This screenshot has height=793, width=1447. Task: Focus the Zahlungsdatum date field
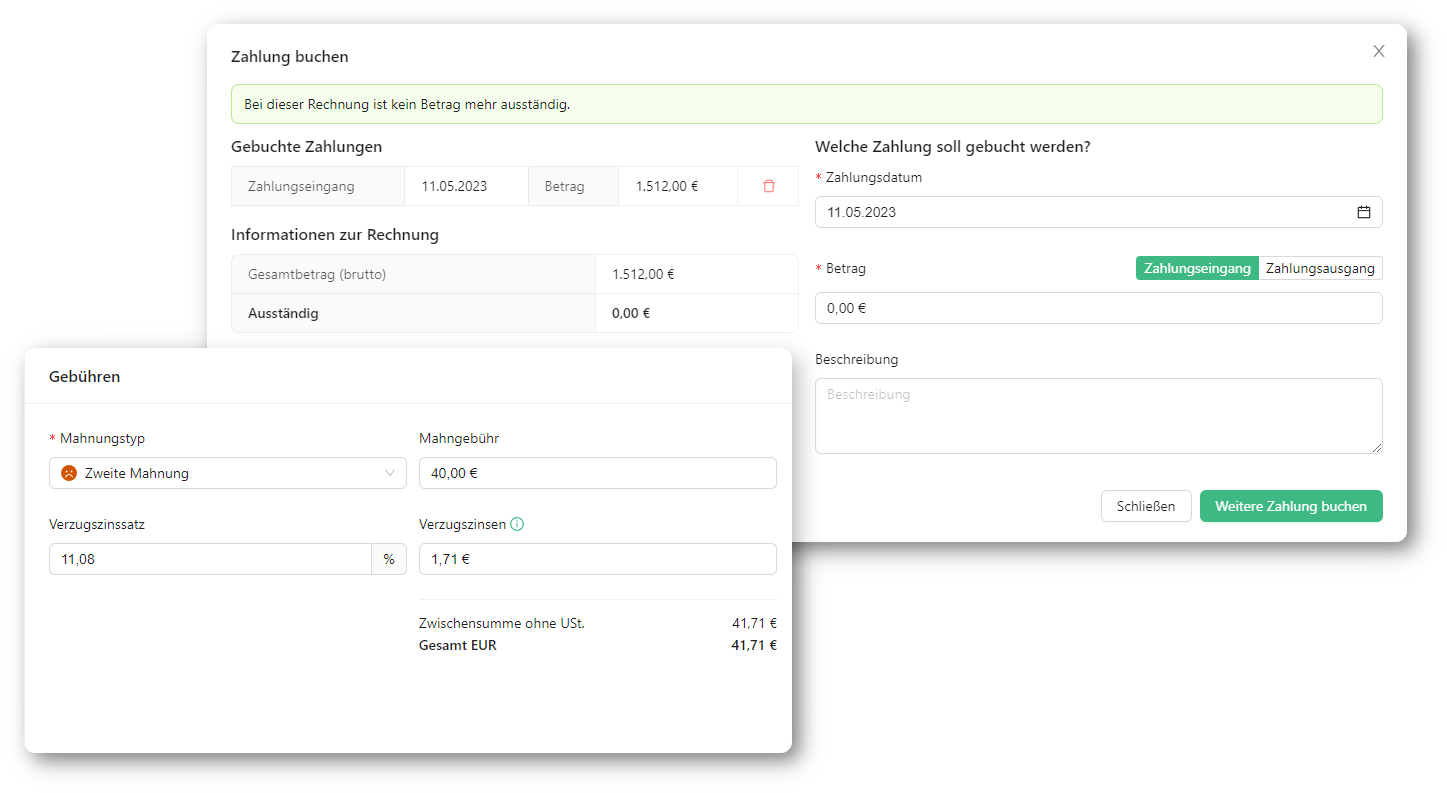(1080, 212)
